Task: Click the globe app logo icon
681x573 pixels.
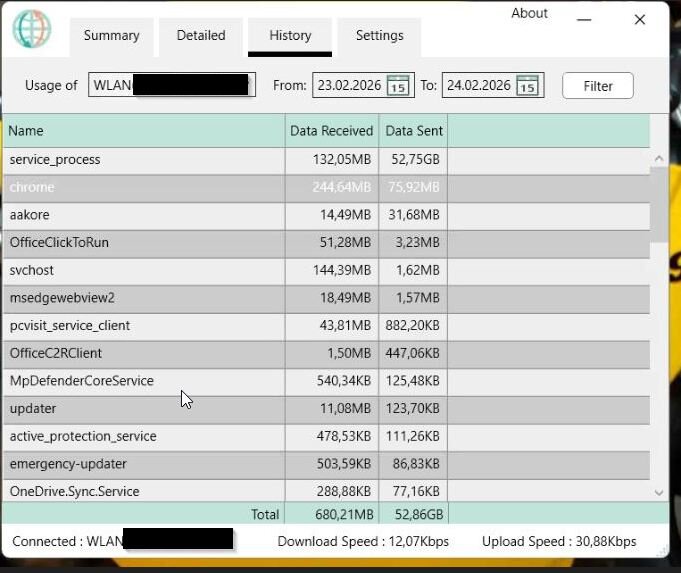Action: pos(32,29)
